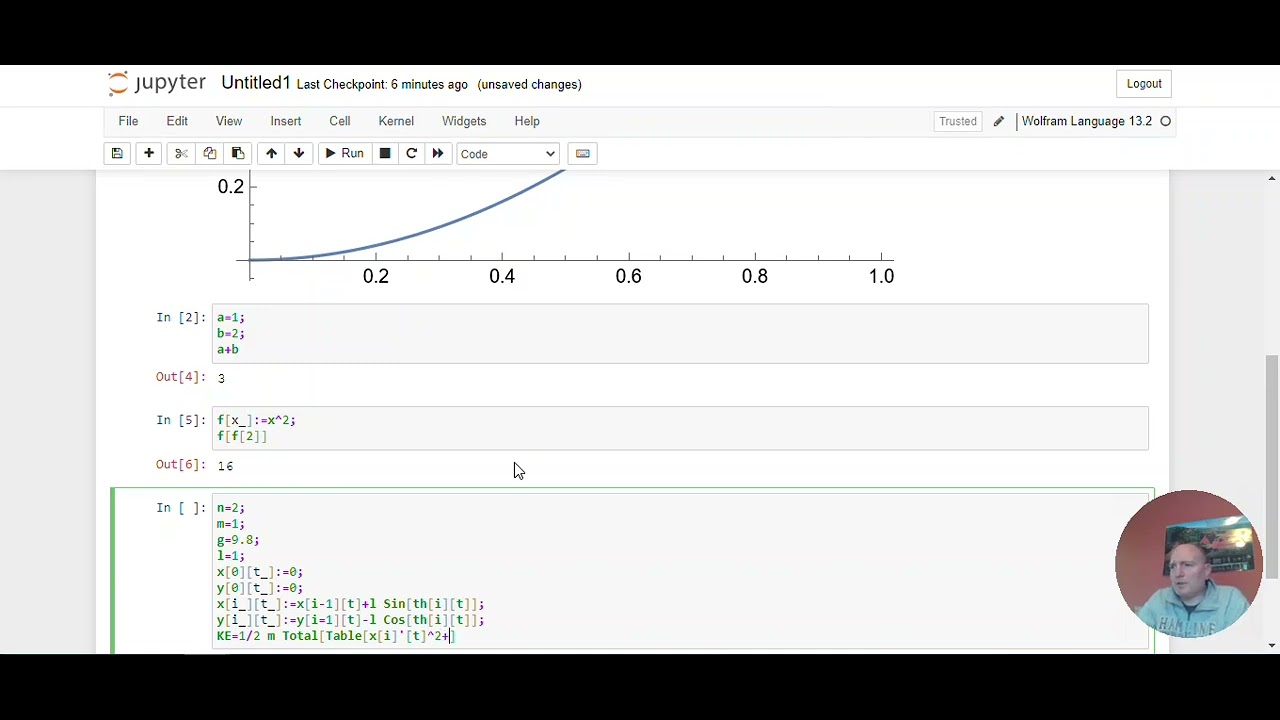Click the pencil edit mode indicator
1280x720 pixels.
[998, 121]
